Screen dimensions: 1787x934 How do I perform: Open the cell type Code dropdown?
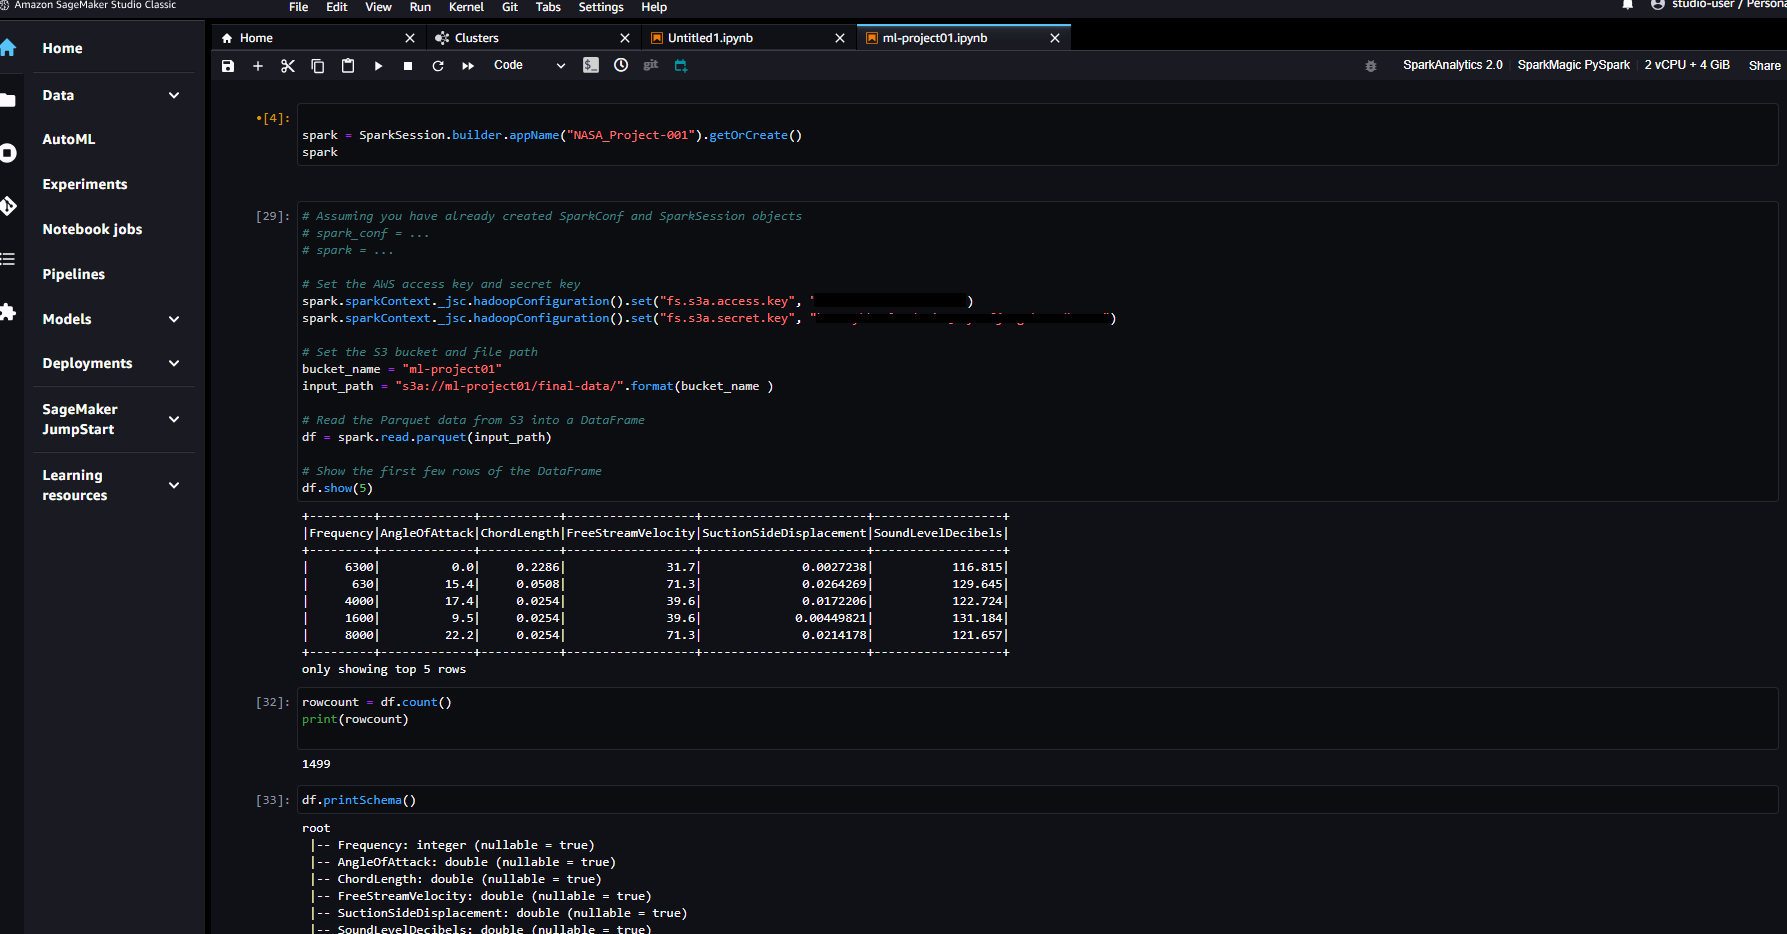[530, 65]
